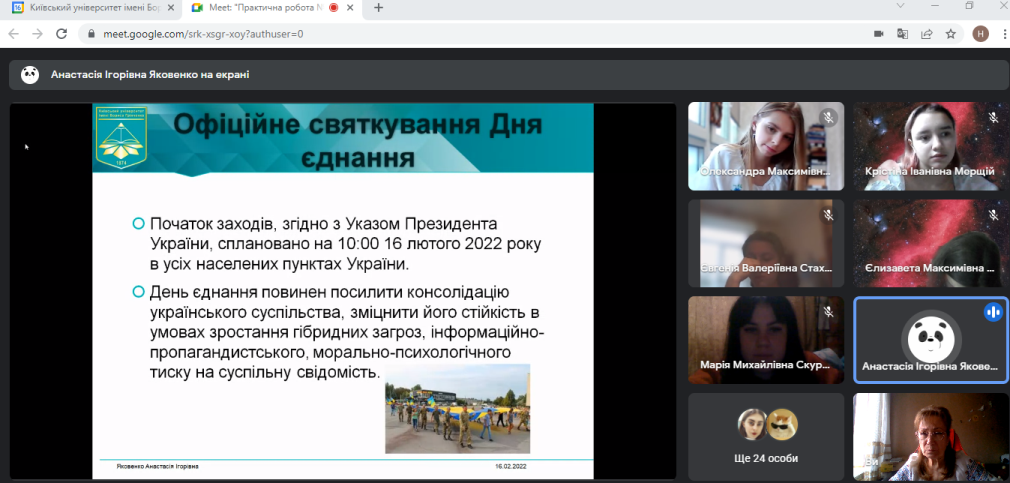Open the Chrome profile avatar
The width and height of the screenshot is (1010, 483).
tap(980, 33)
